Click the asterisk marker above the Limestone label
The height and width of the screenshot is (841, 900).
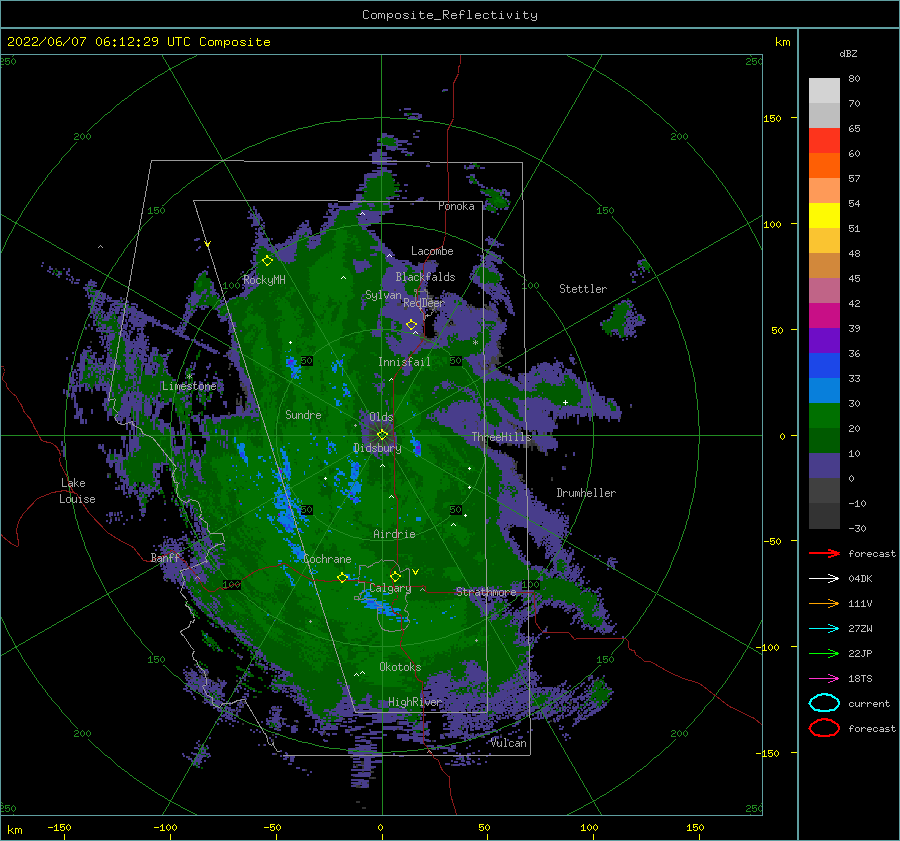click(189, 377)
